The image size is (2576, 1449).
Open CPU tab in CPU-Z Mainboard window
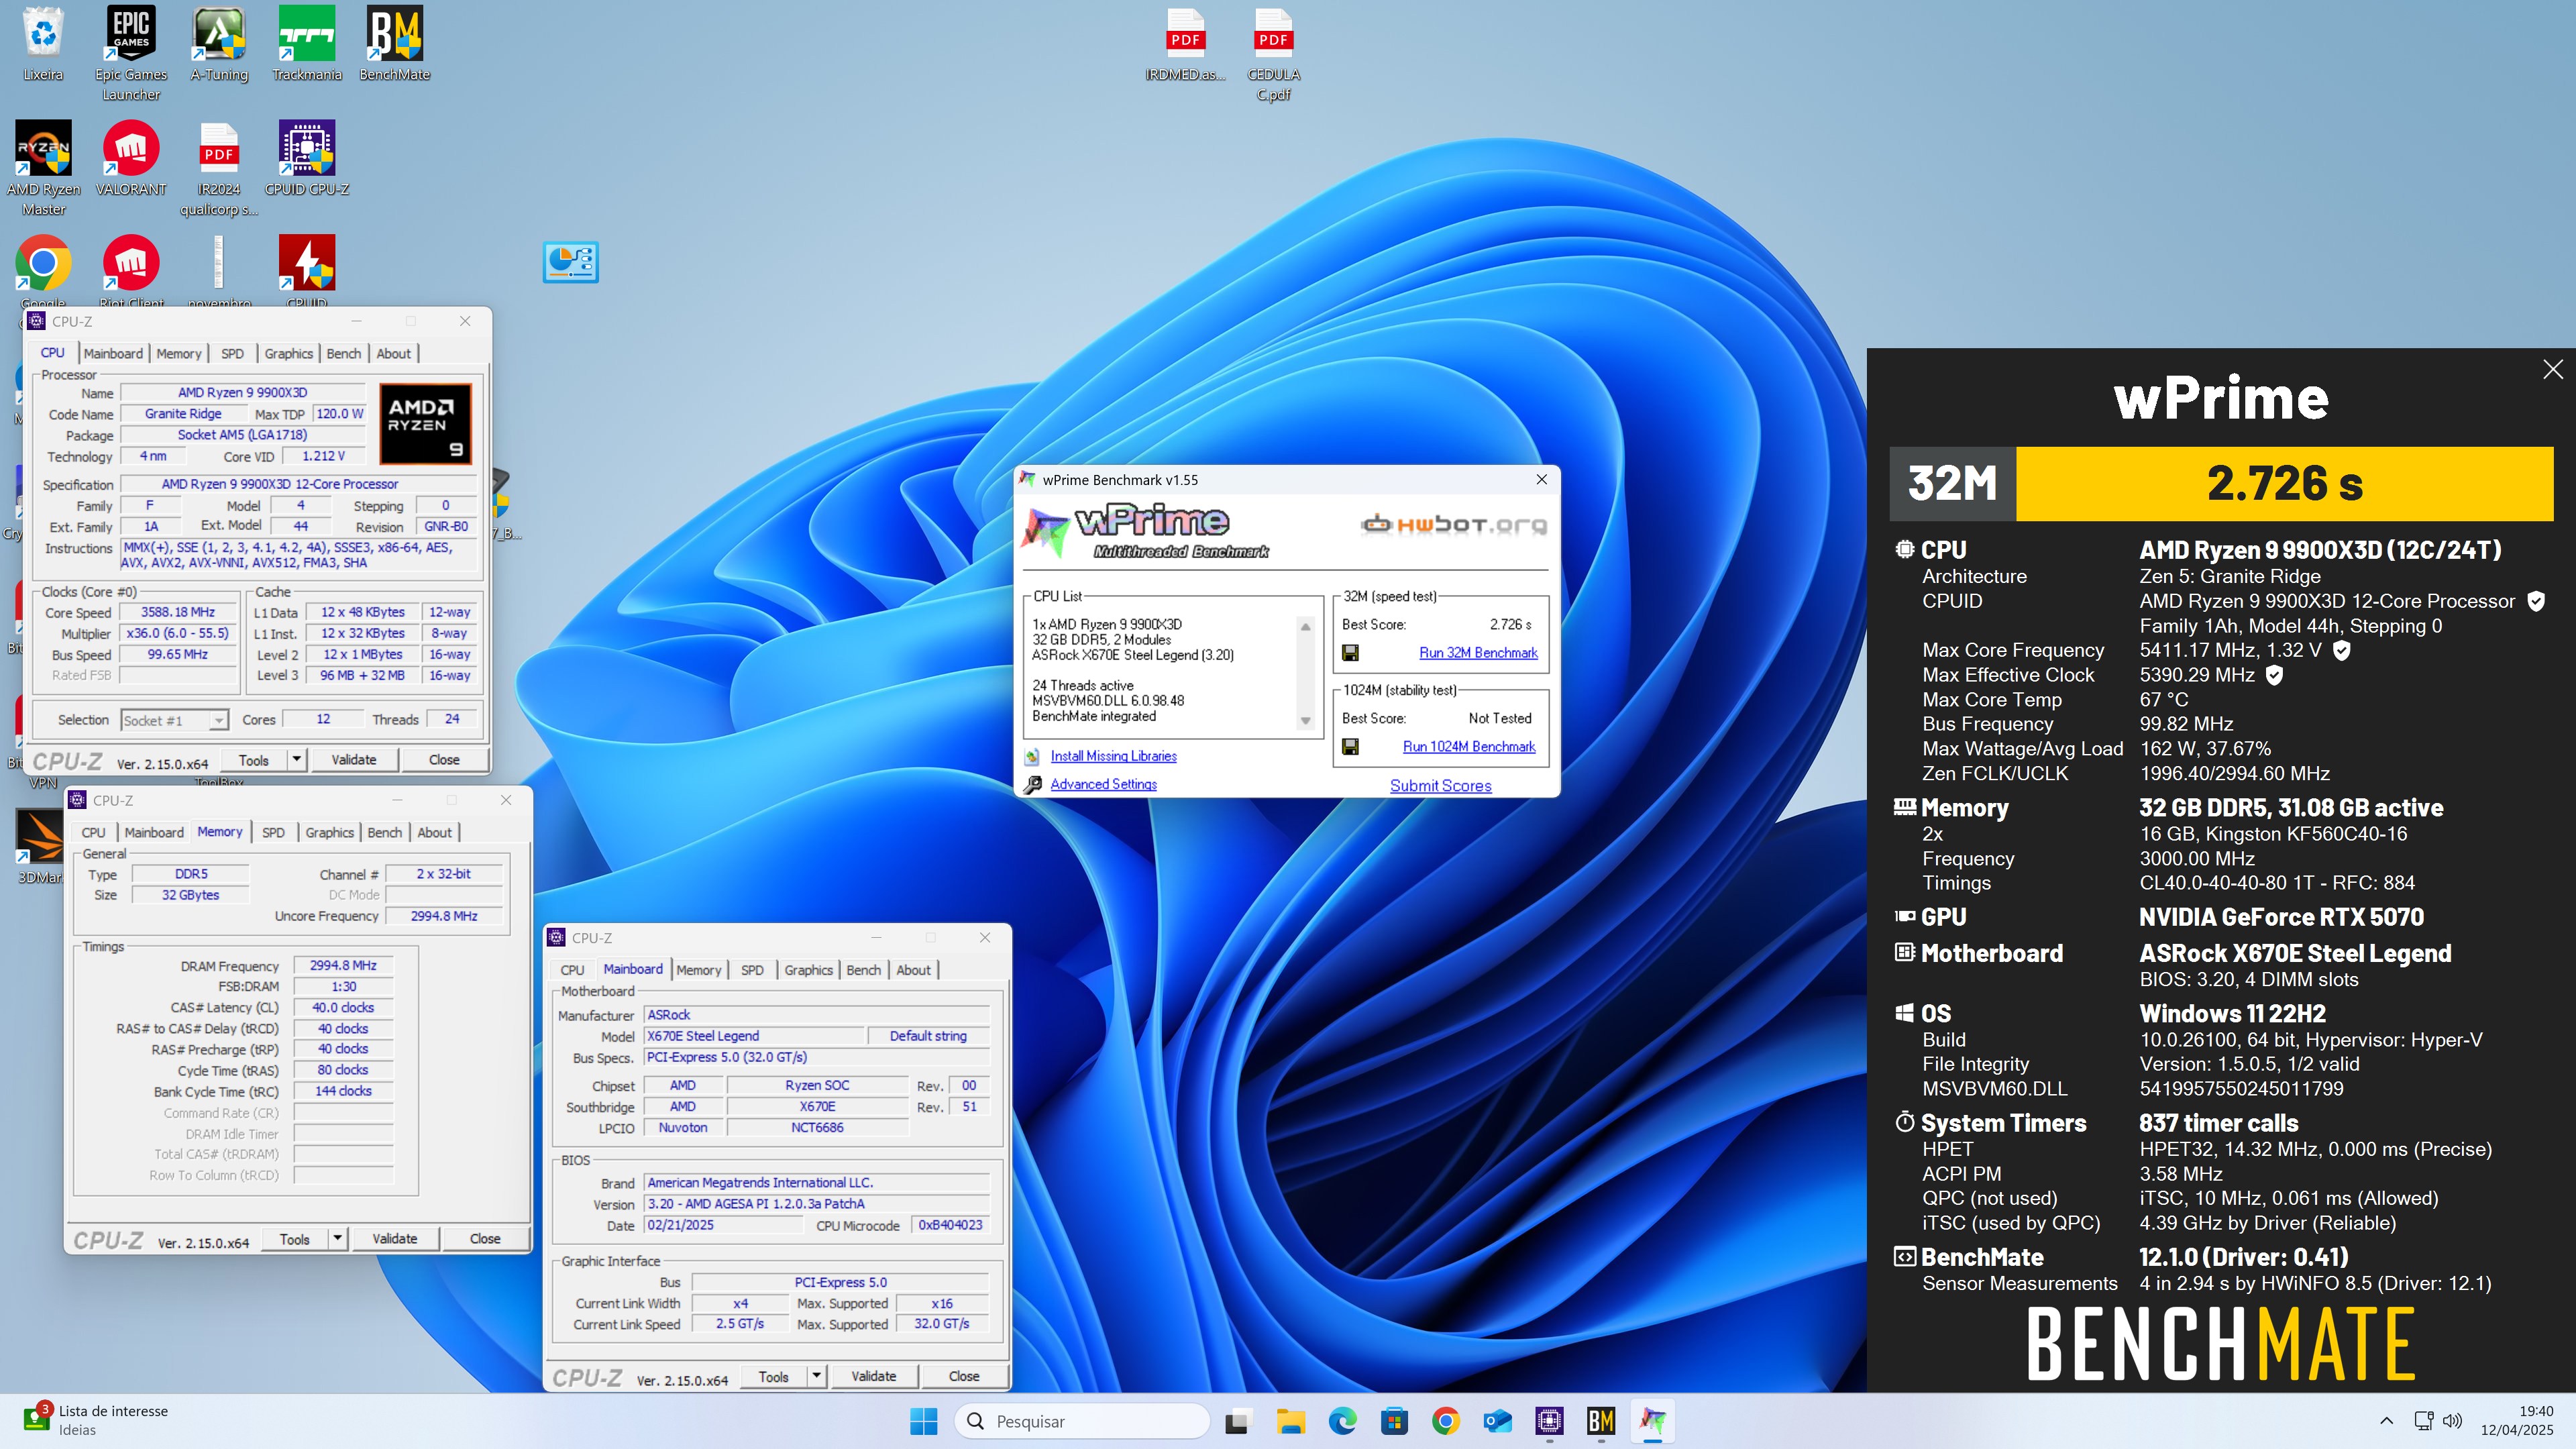572,970
